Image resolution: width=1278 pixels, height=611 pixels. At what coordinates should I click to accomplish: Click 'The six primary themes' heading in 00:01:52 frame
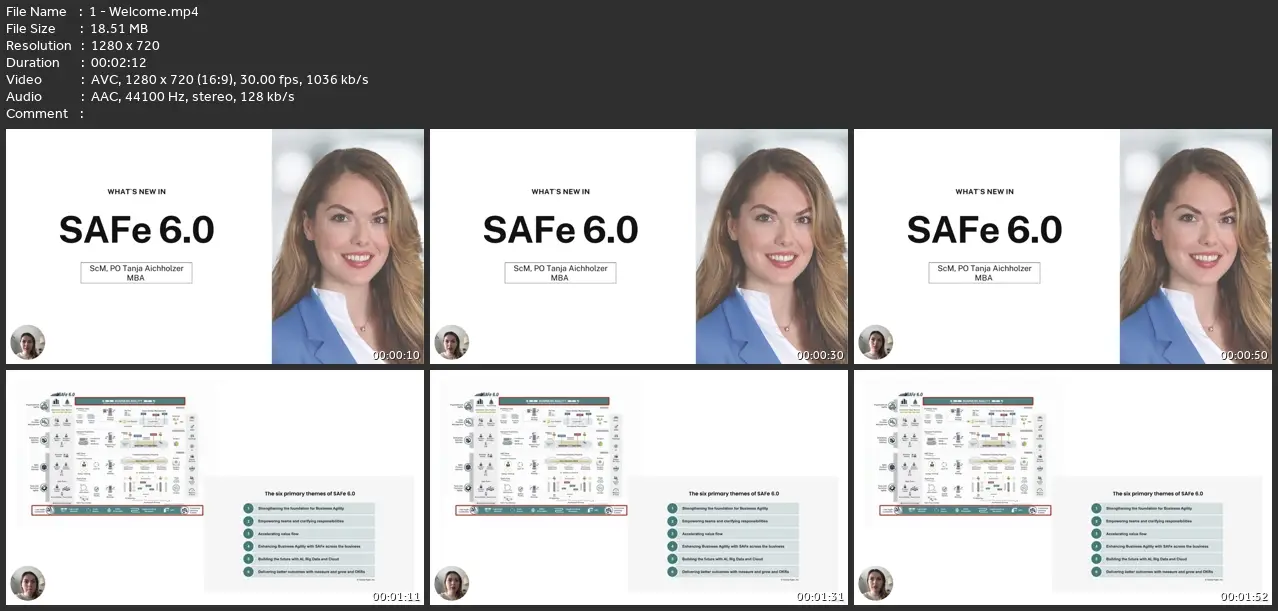click(x=1157, y=494)
